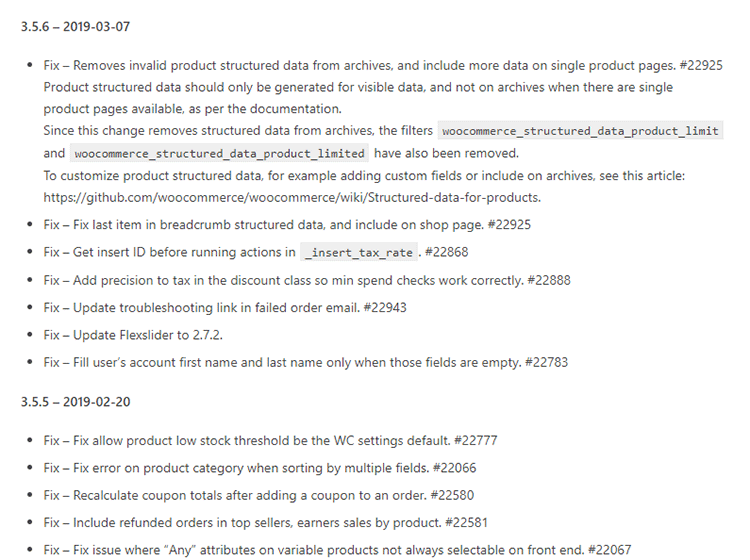750x560 pixels.
Task: Open issue #22943 about failed order email
Action: 385,307
